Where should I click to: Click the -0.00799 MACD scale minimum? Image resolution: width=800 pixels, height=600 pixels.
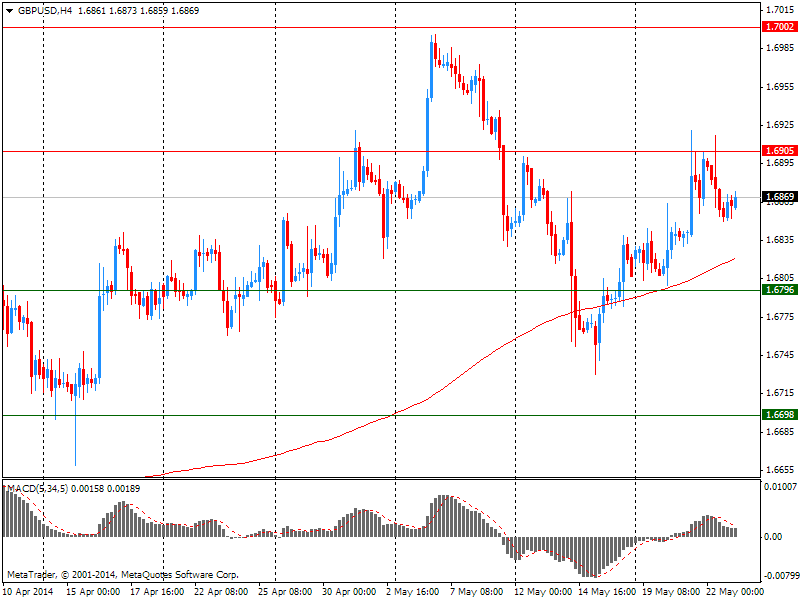(x=781, y=576)
